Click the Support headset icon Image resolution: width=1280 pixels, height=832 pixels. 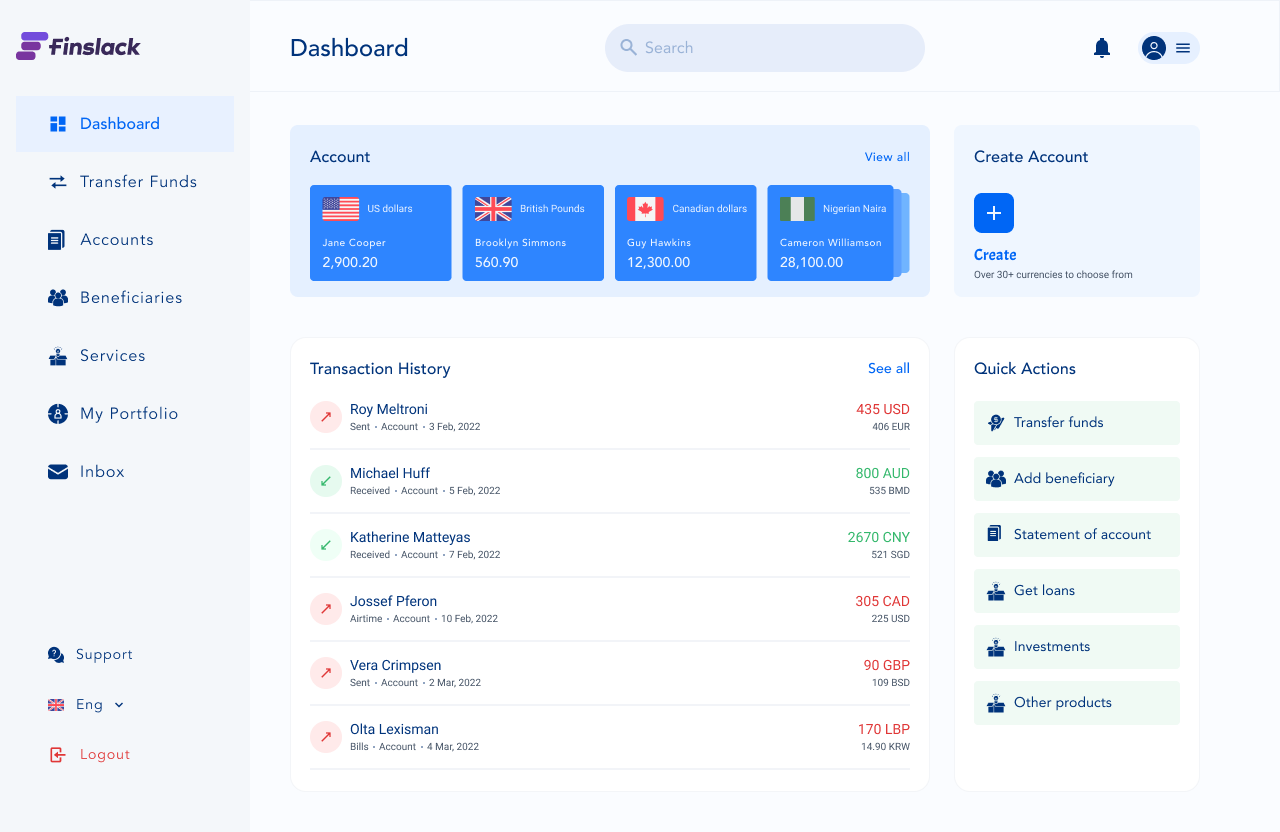point(55,654)
